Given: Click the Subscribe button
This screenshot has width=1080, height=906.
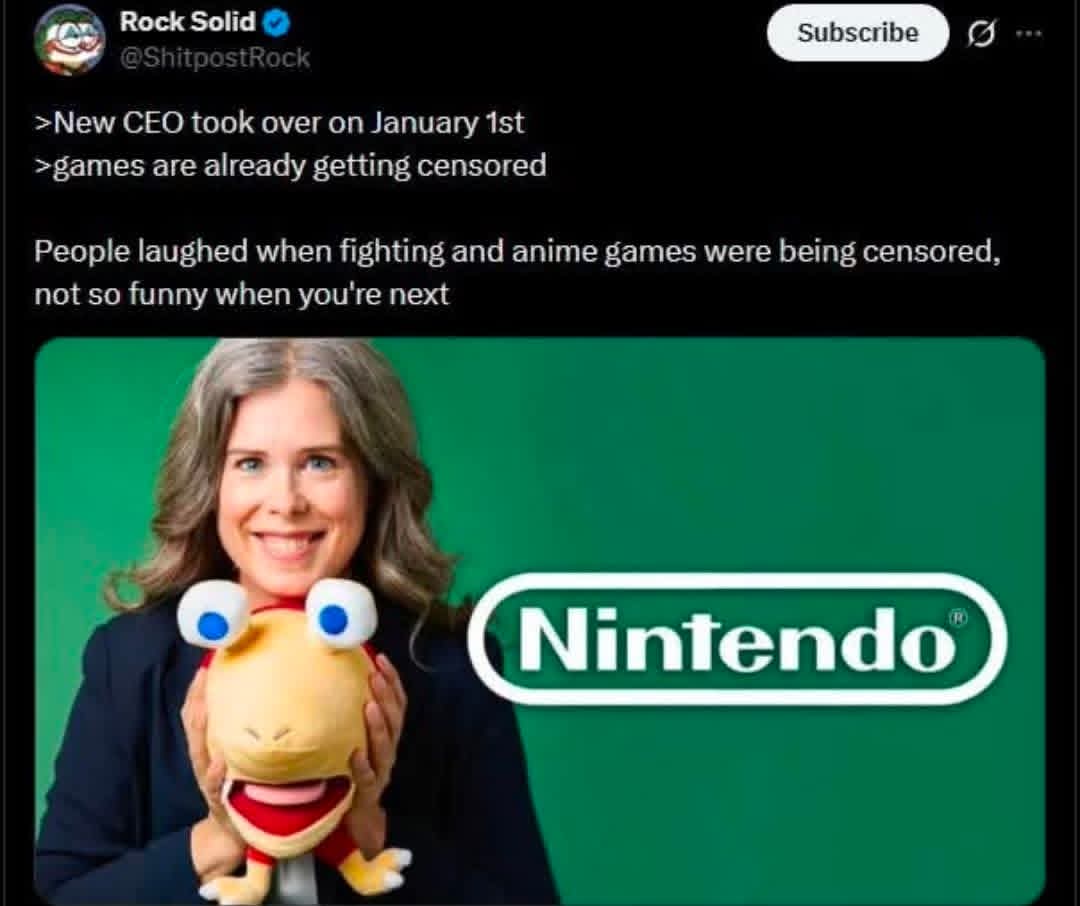Looking at the screenshot, I should pyautogui.click(x=858, y=32).
